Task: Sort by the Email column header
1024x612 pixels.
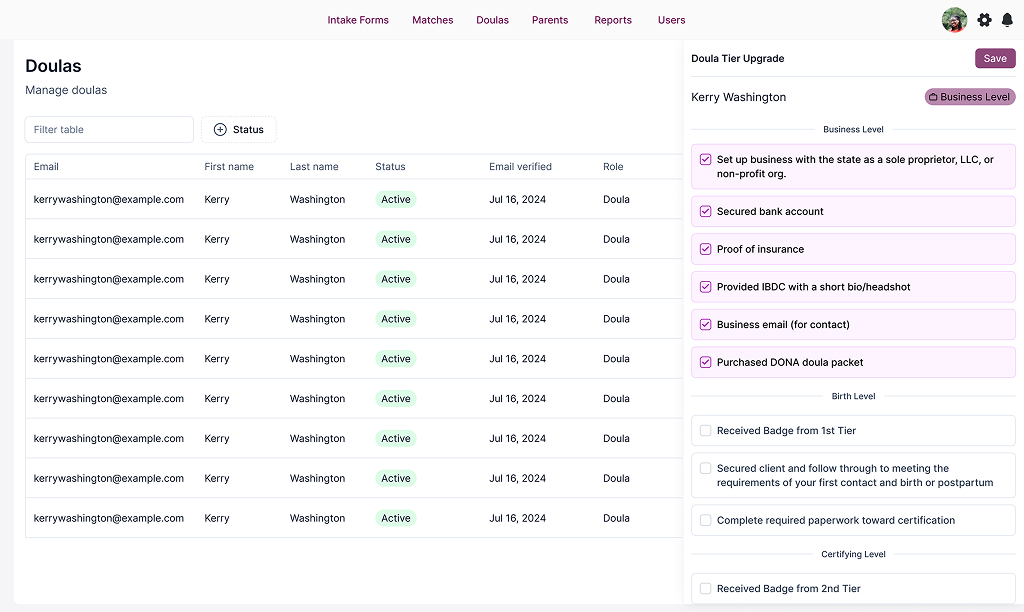Action: pos(46,167)
